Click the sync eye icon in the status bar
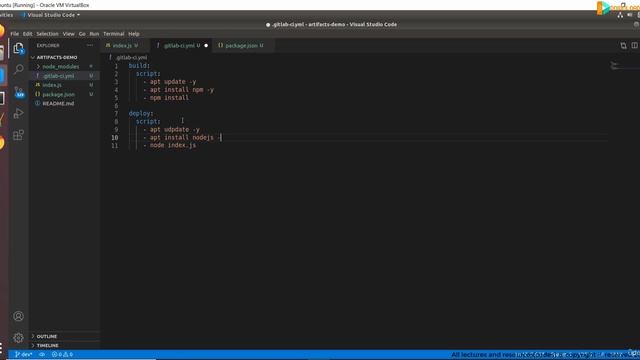The image size is (640, 360). [42, 354]
